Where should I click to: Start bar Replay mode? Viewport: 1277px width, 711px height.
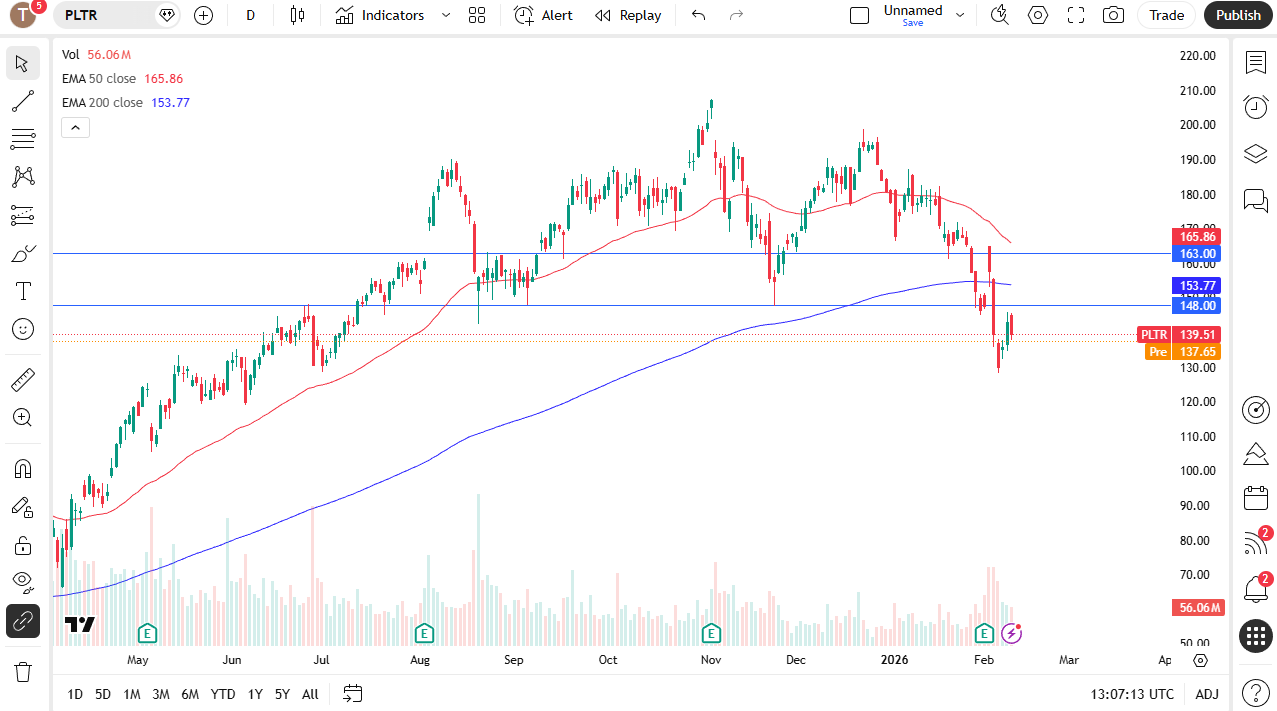pos(628,15)
